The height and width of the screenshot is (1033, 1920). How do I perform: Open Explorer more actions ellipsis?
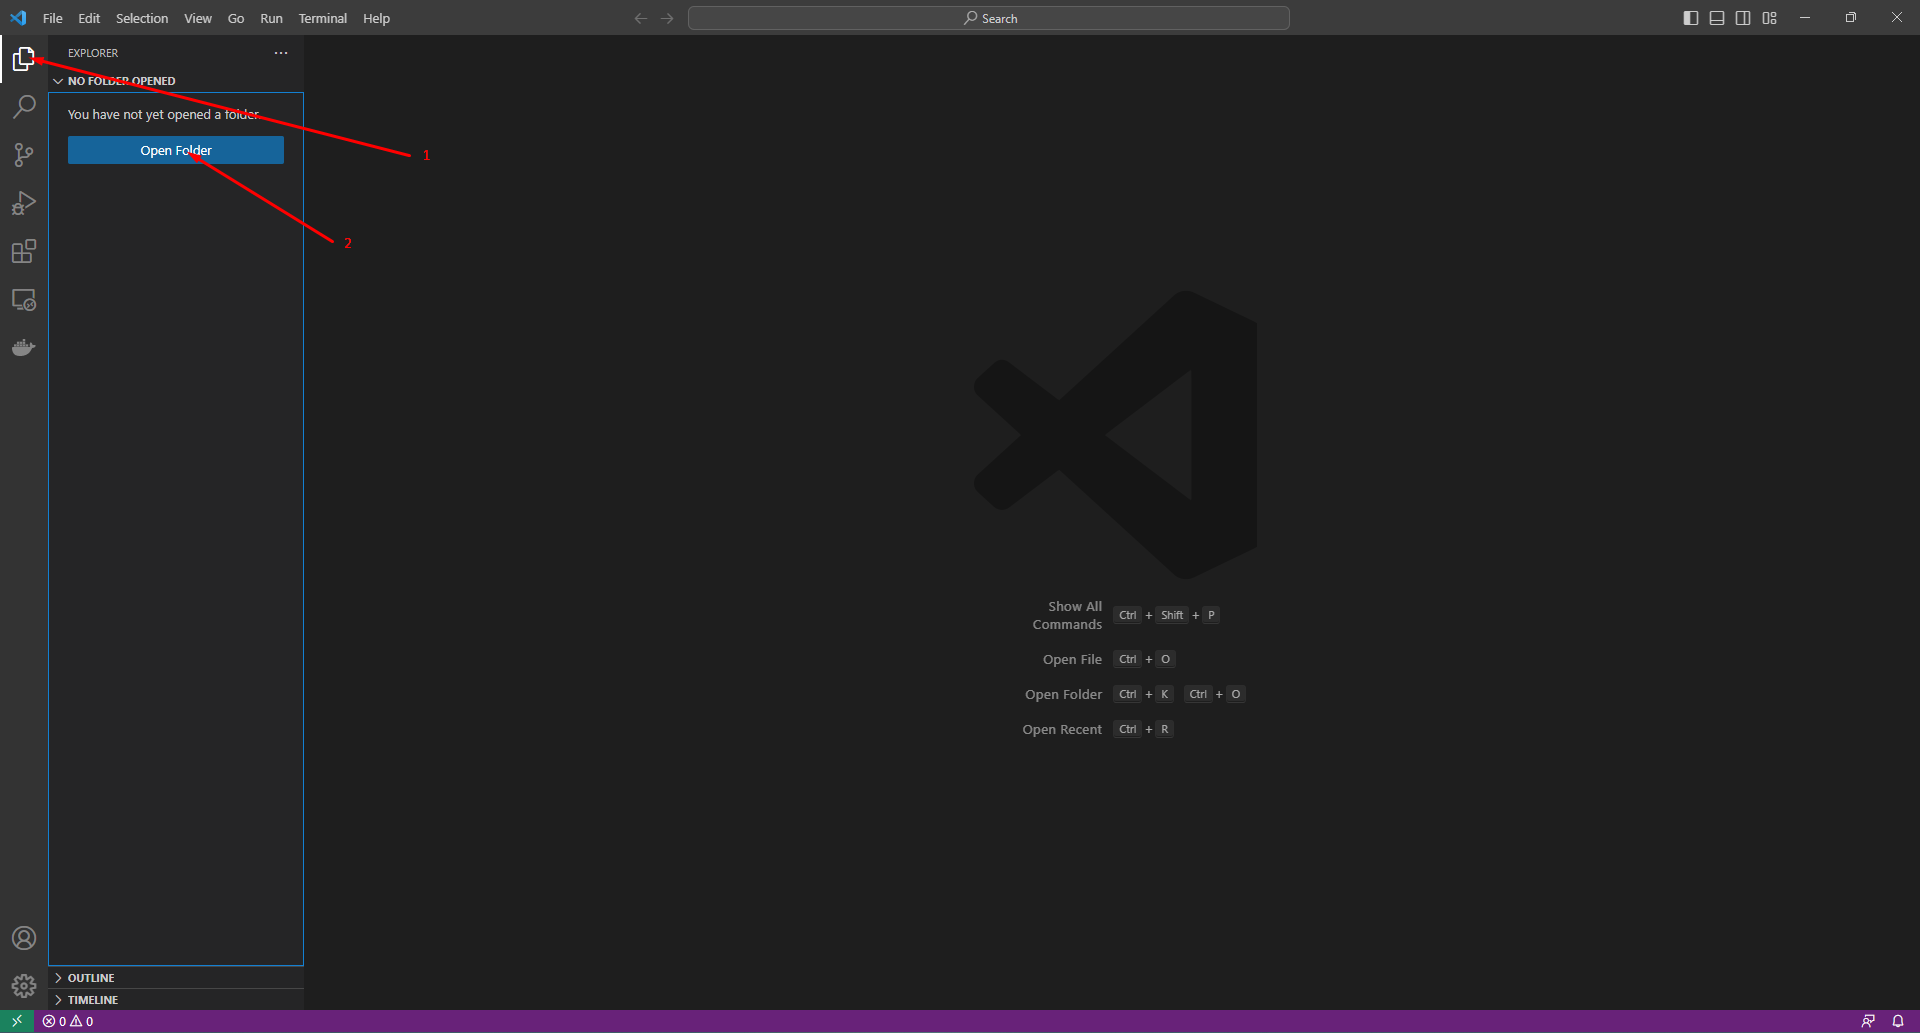click(281, 53)
